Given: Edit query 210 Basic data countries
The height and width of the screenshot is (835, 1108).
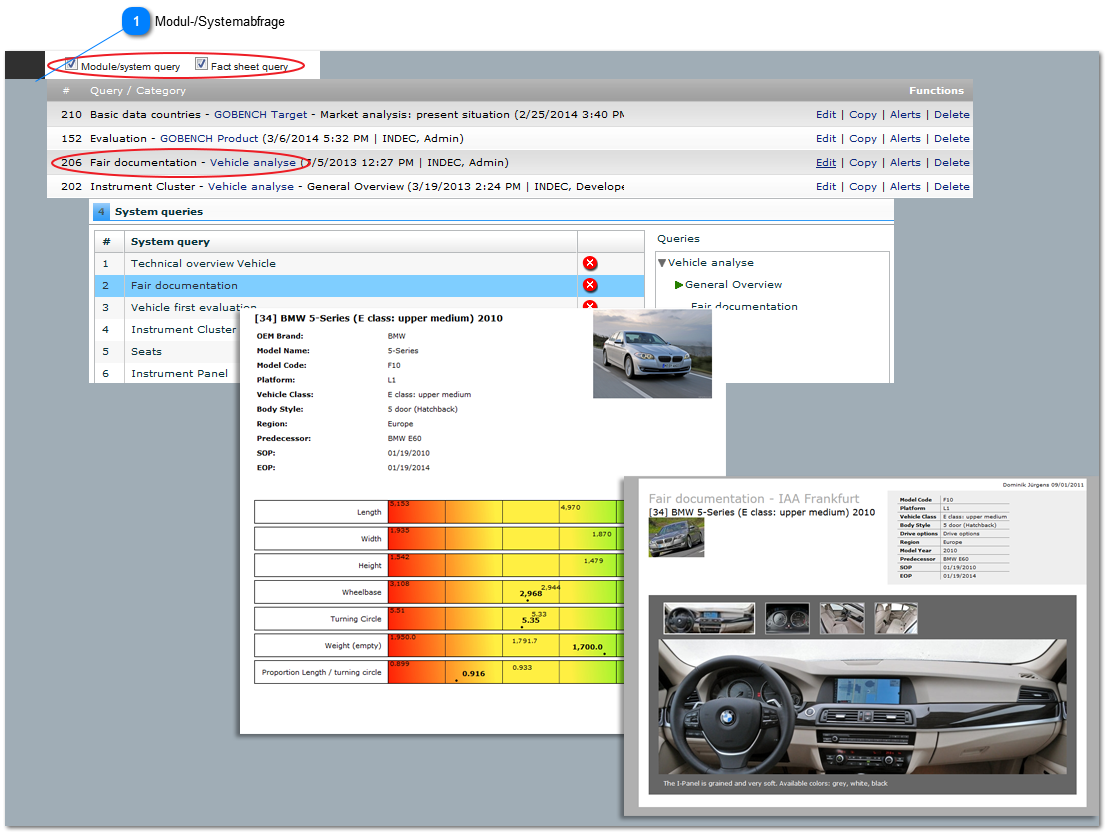Looking at the screenshot, I should point(825,114).
